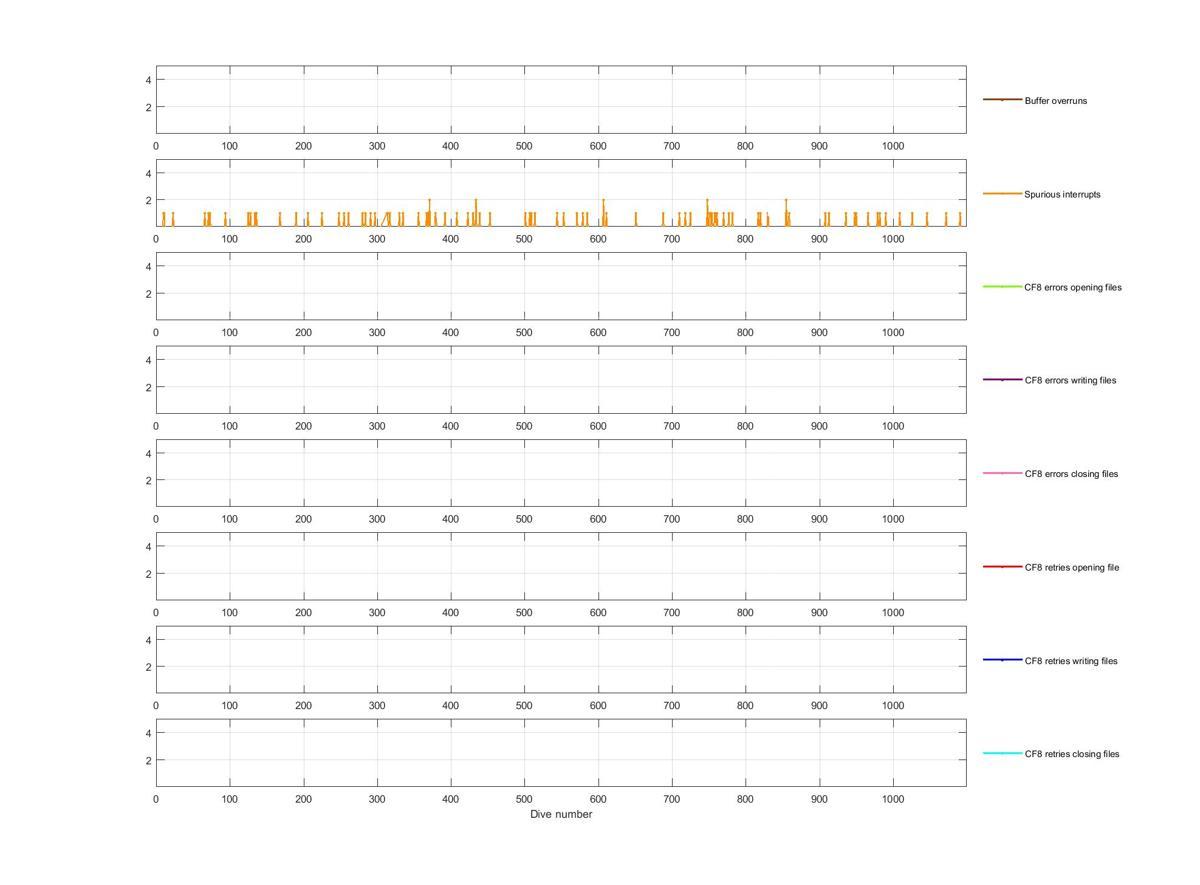Viewport: 1200px width, 885px height.
Task: Select the 'CF8 retries writing files' legend text
Action: [1071, 661]
